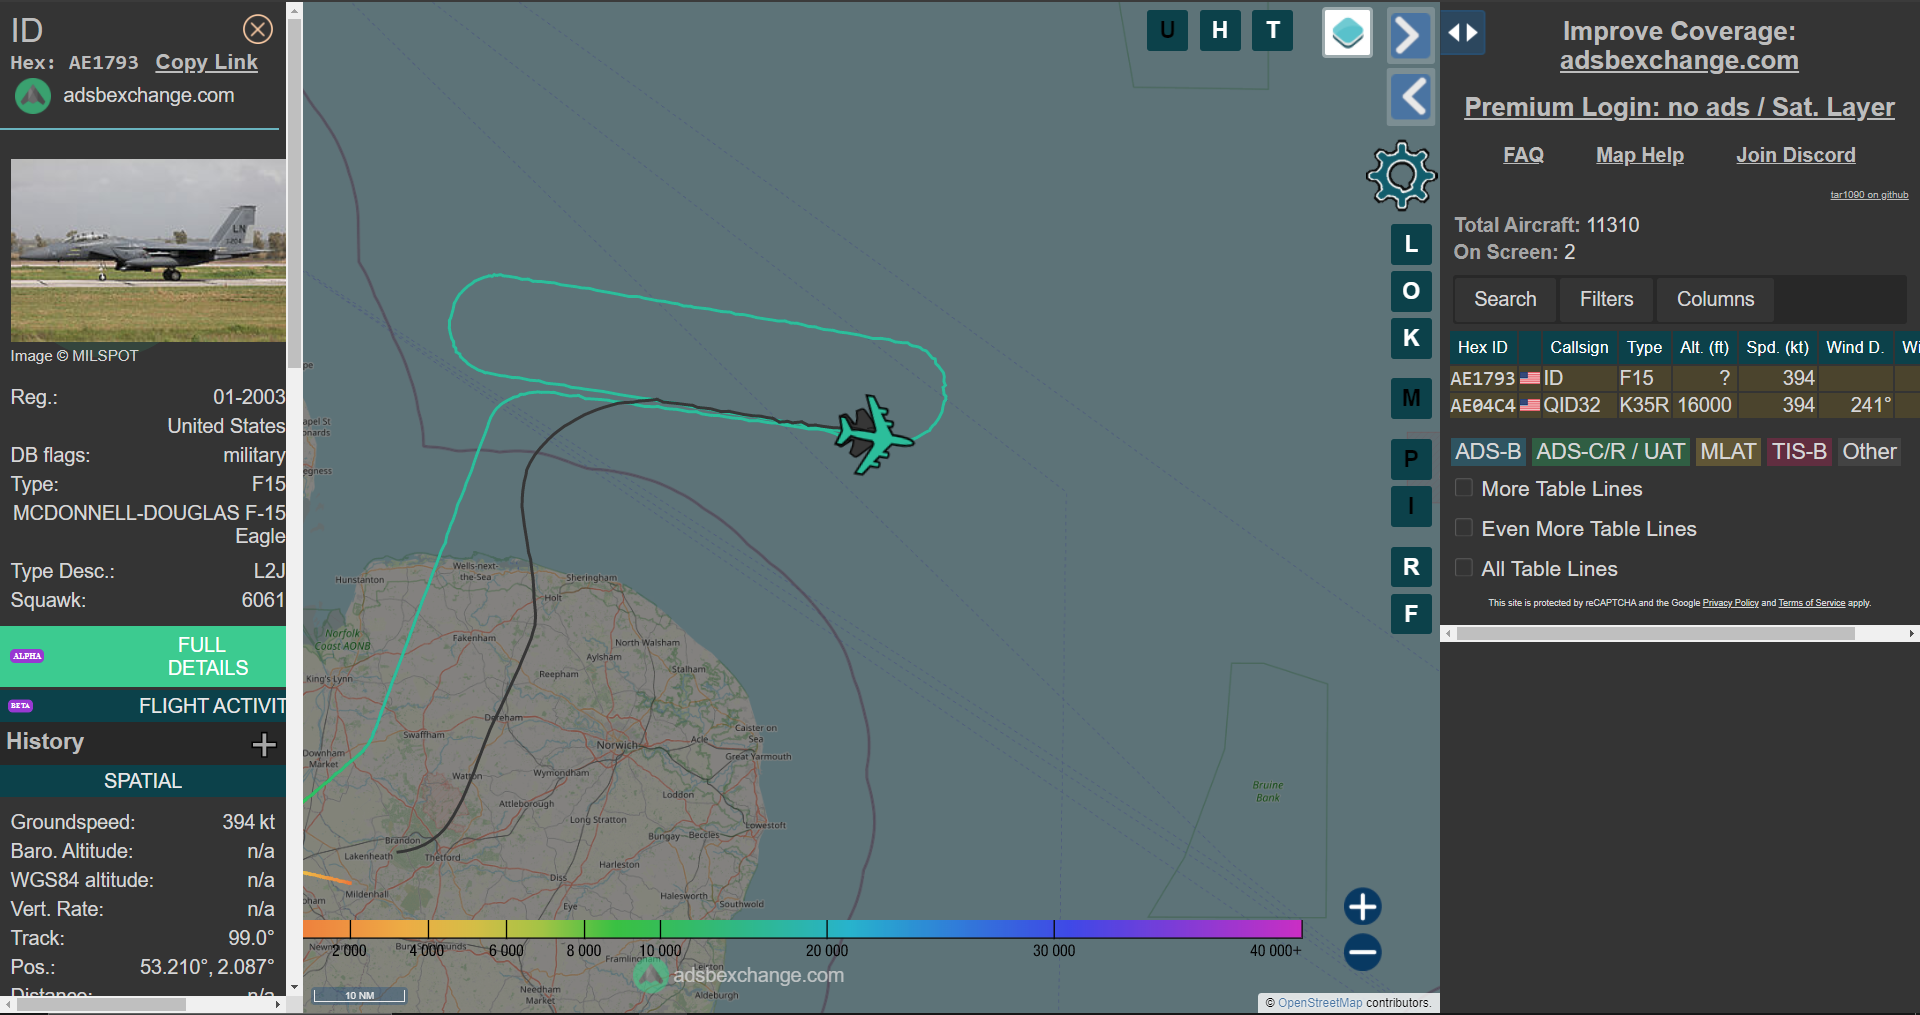Open the Search tab
Screen dimensions: 1920x1015
(x=1505, y=299)
